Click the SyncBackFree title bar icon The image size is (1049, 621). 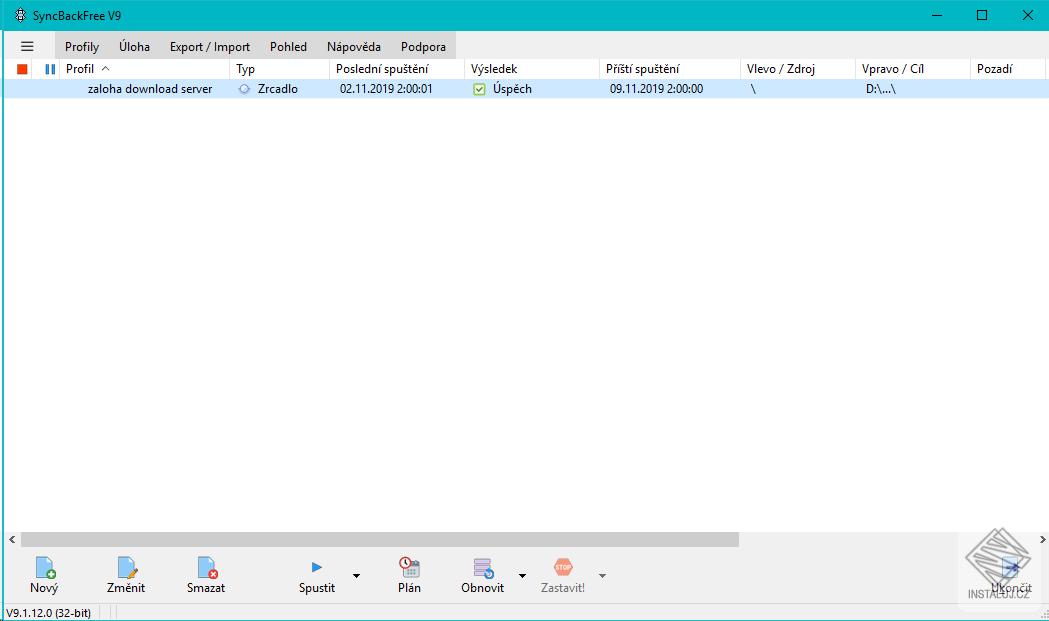(20, 15)
